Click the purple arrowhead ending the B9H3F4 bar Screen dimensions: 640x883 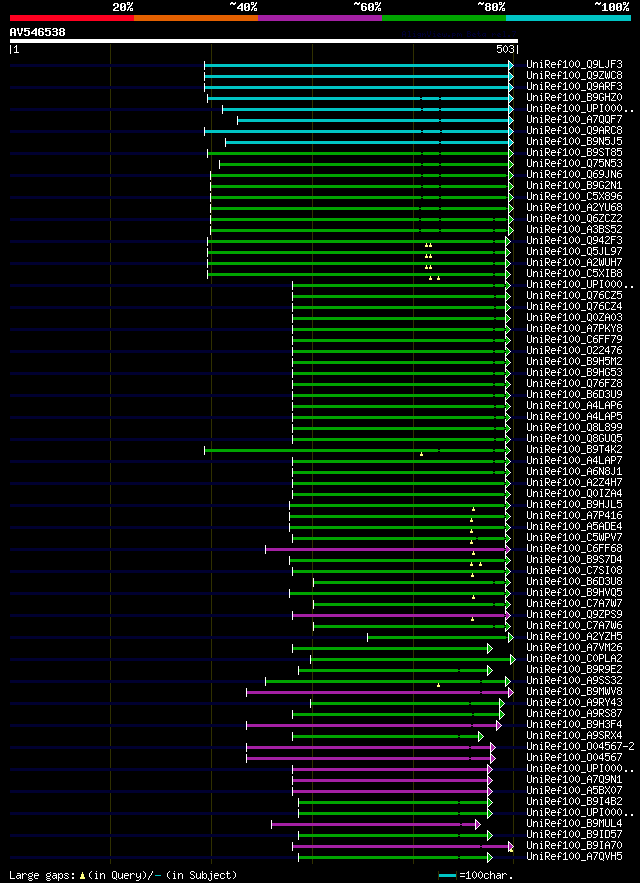click(499, 726)
